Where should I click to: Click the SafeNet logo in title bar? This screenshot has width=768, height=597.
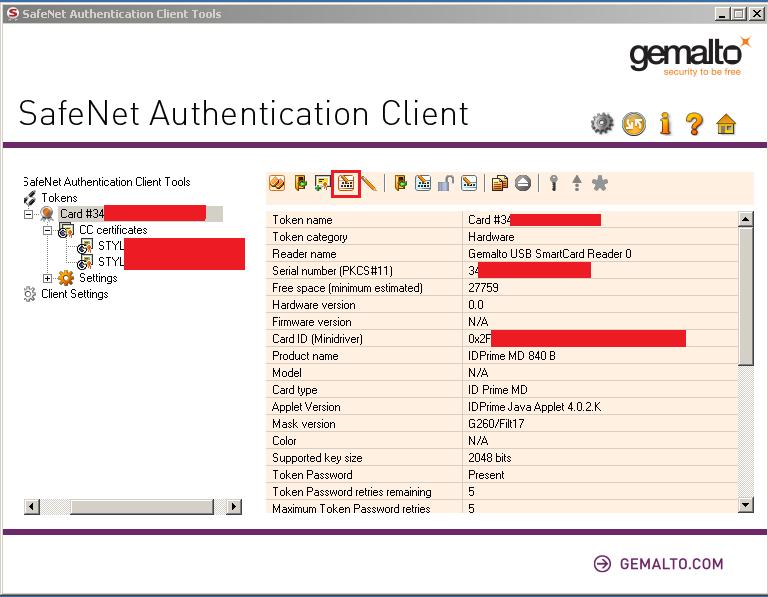pyautogui.click(x=13, y=13)
